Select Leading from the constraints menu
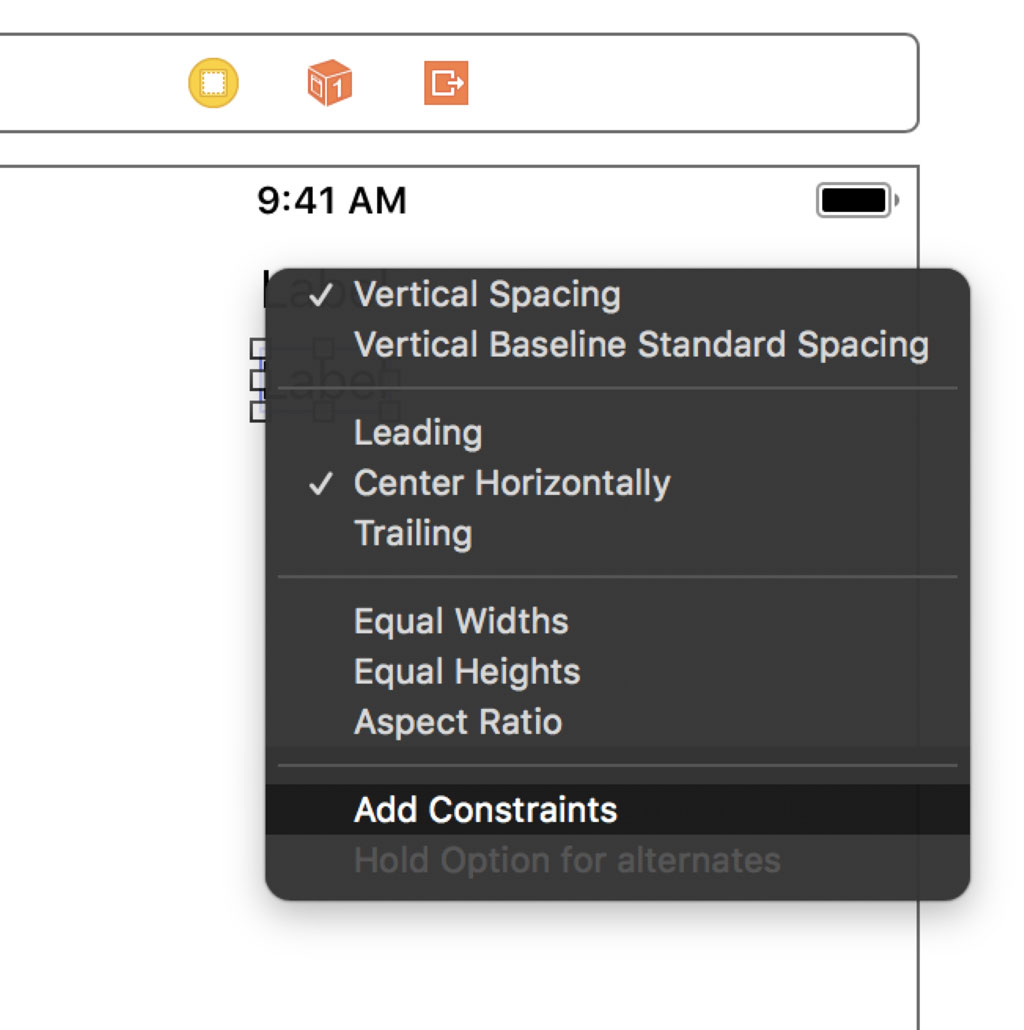 pos(418,433)
